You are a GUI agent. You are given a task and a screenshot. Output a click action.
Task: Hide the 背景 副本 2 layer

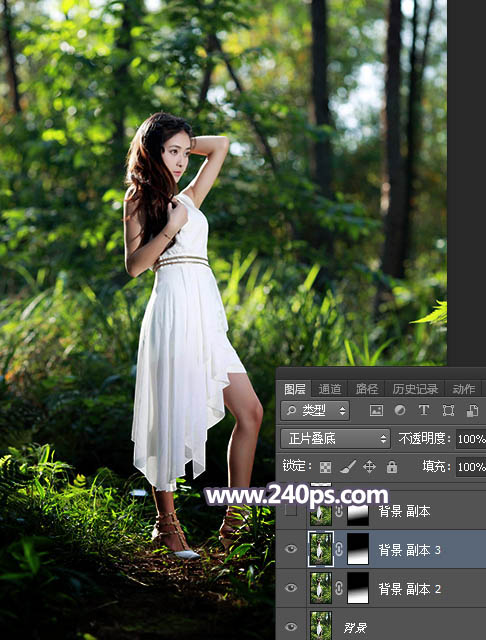click(291, 588)
